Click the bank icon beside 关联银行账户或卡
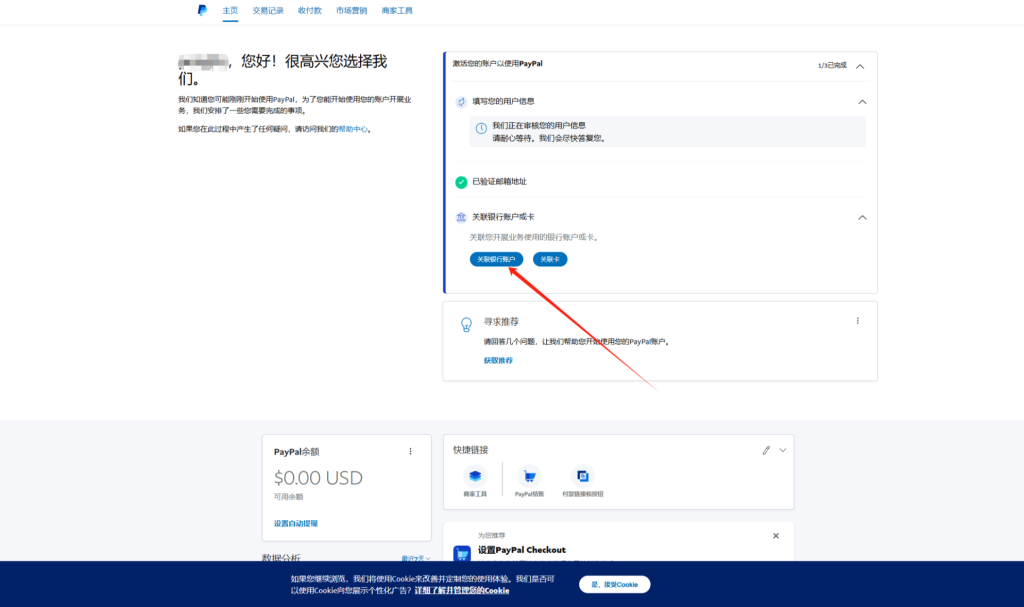Image resolution: width=1024 pixels, height=607 pixels. (x=462, y=217)
